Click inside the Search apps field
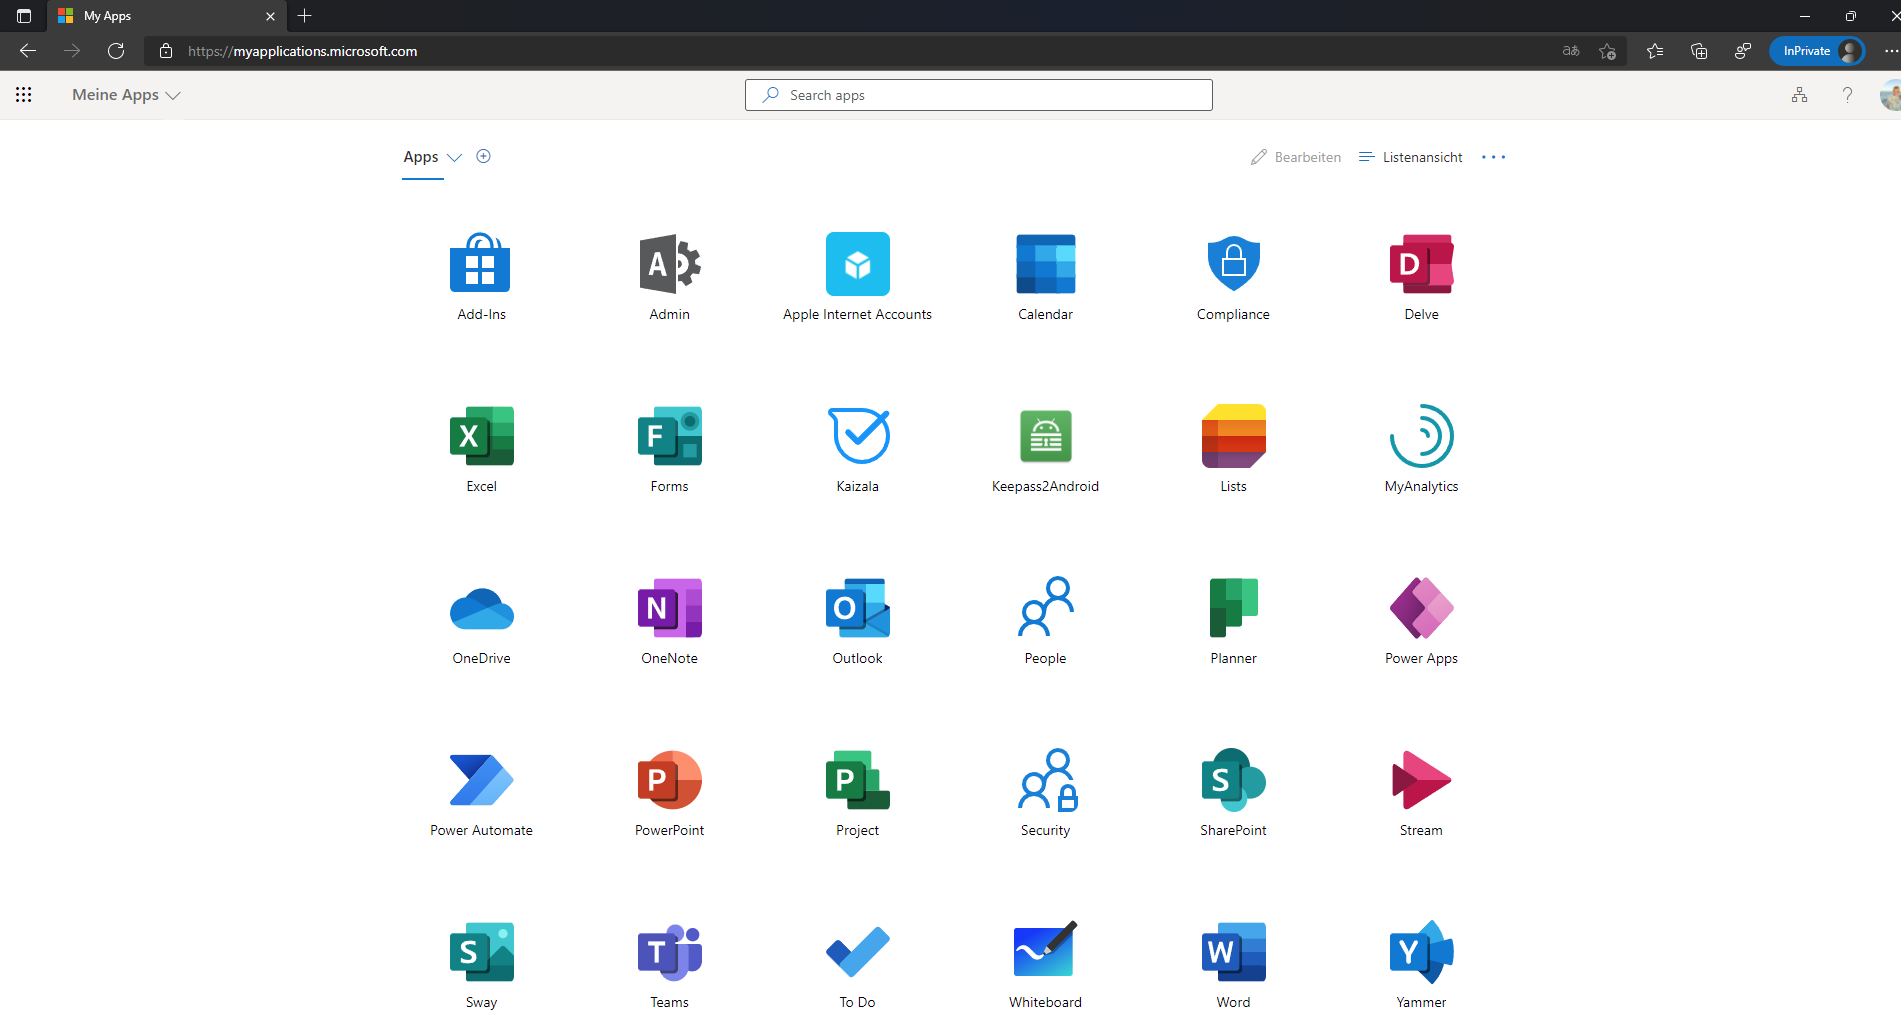Viewport: 1901px width, 1032px height. (978, 94)
